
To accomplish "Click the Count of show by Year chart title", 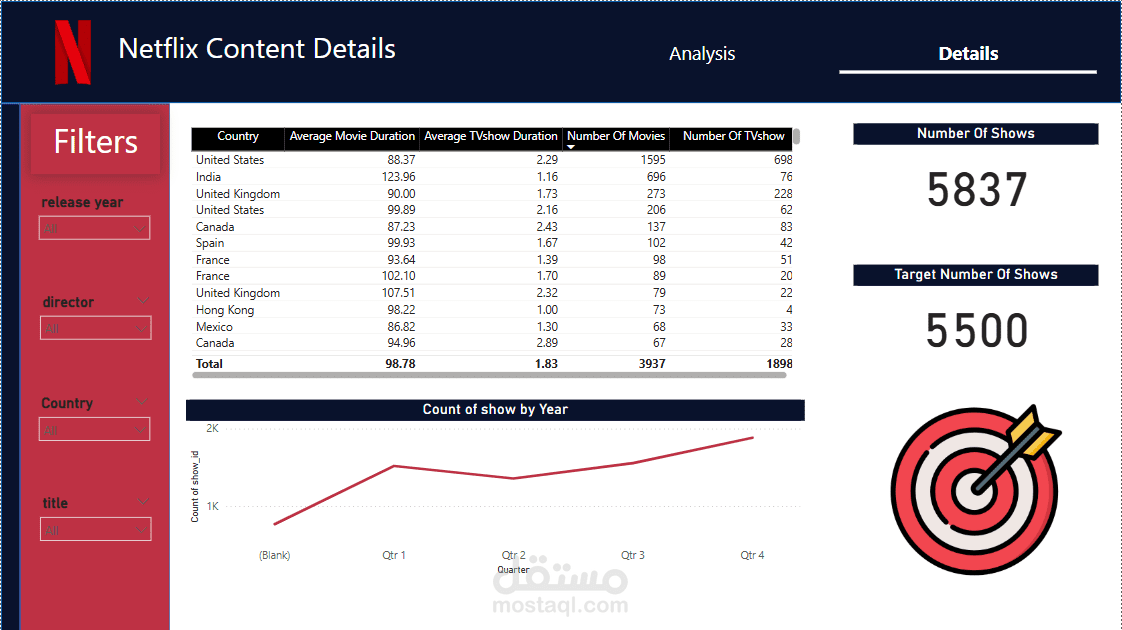I will (495, 410).
